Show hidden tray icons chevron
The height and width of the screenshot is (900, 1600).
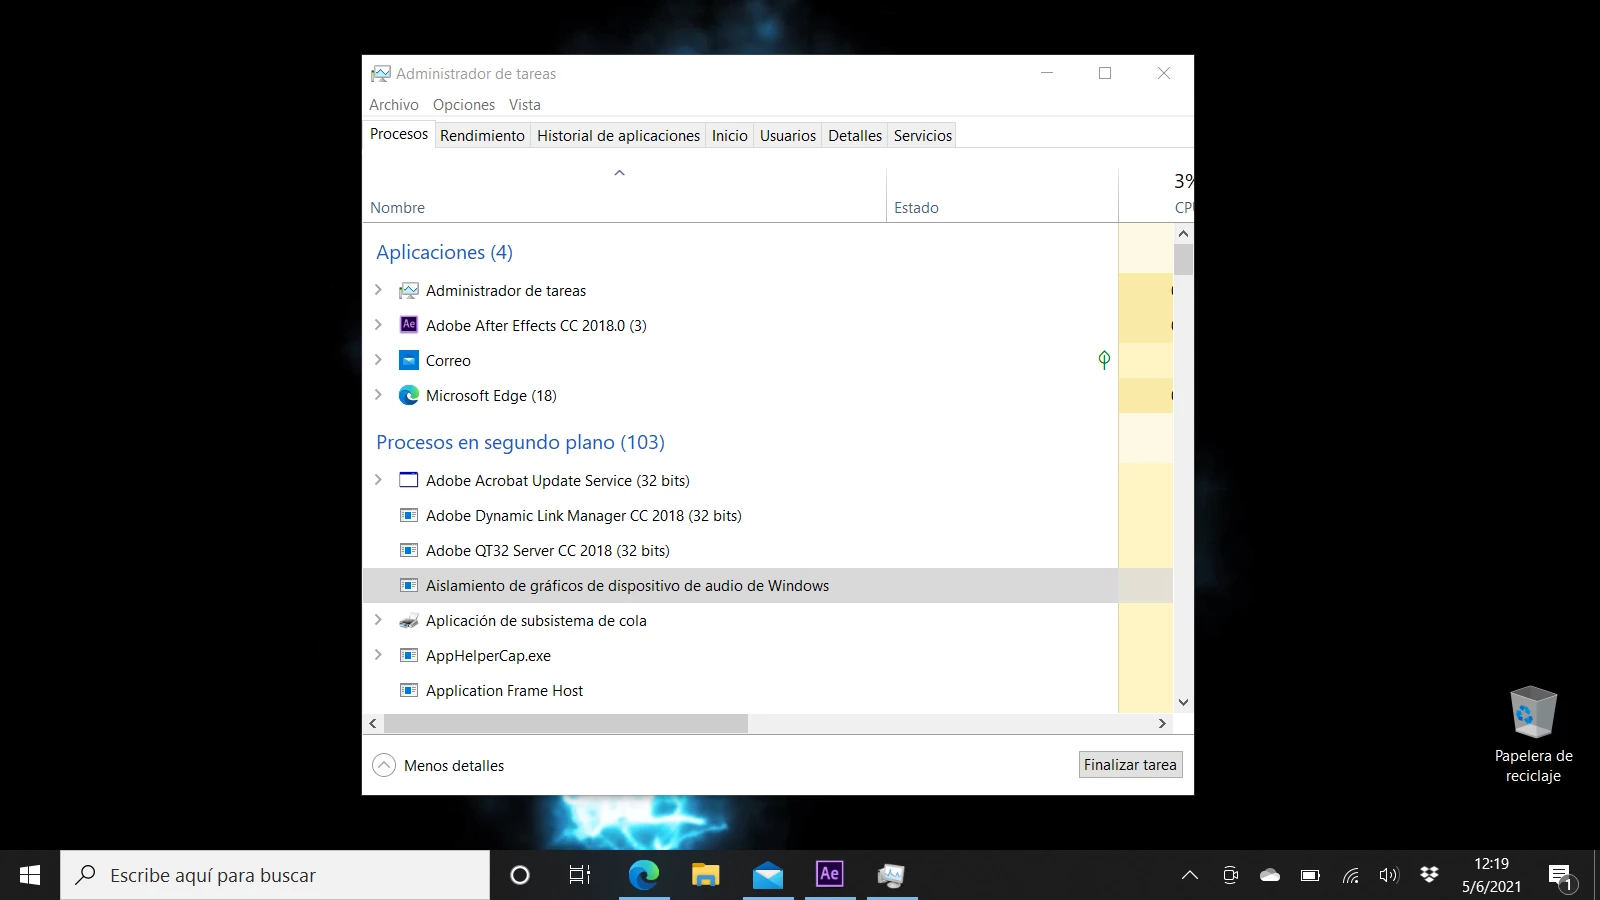tap(1190, 875)
